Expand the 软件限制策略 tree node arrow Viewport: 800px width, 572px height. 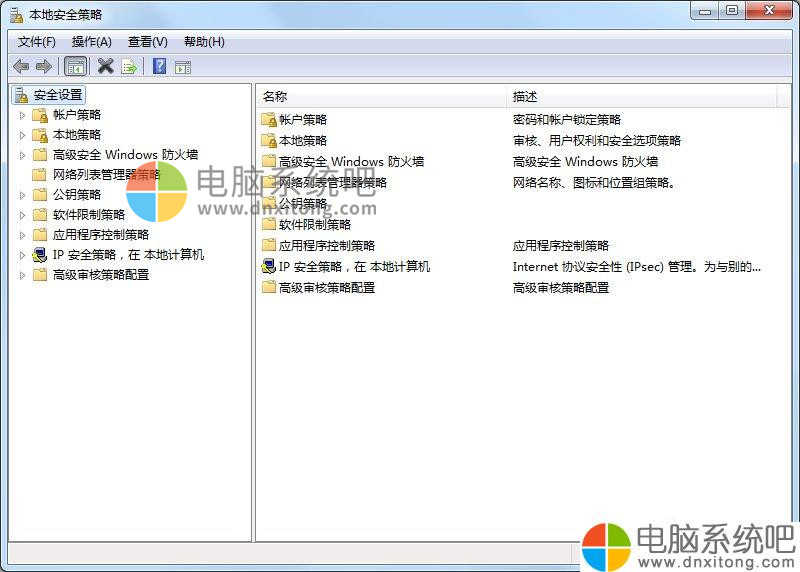coord(22,215)
